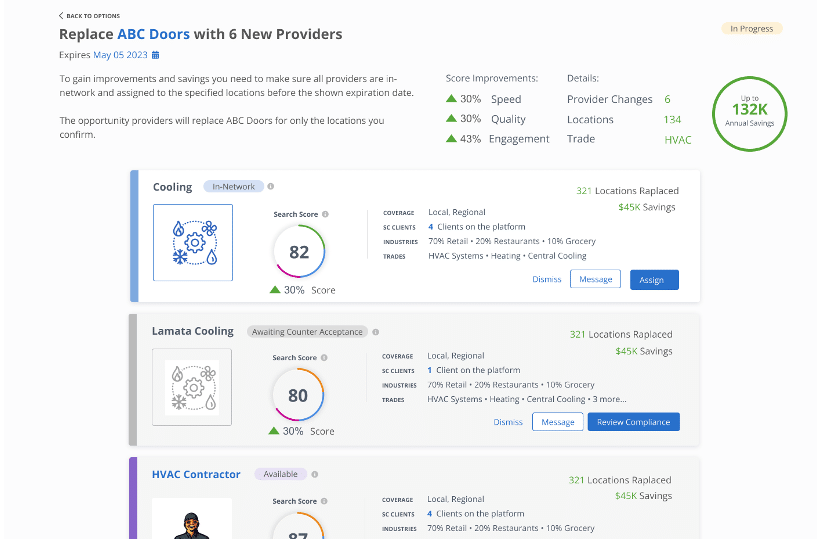Open the Cooling provider logo thumbnail
This screenshot has width=818, height=540.
pos(193,242)
